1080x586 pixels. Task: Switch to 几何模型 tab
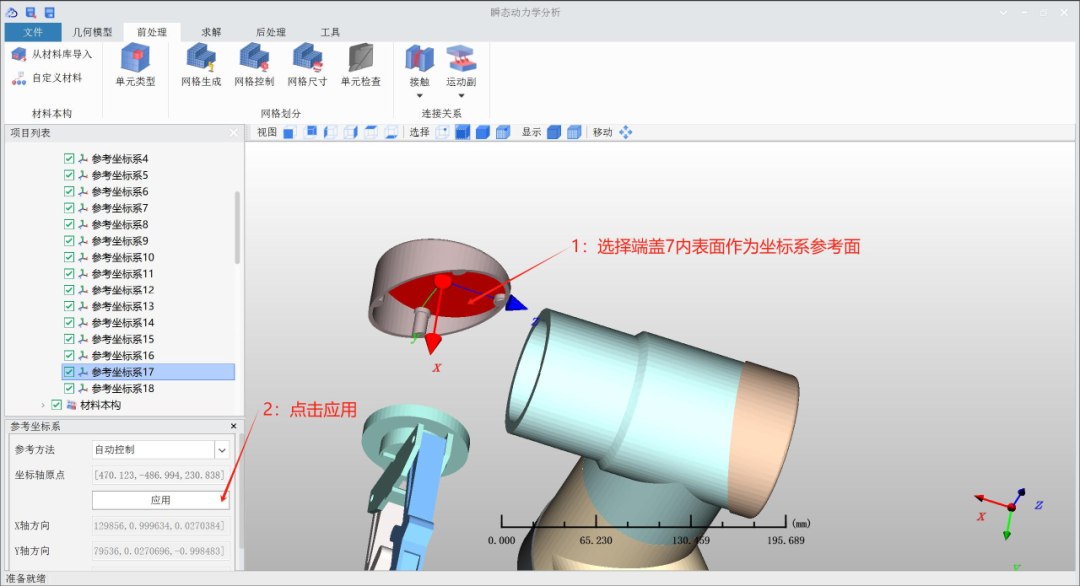[92, 32]
